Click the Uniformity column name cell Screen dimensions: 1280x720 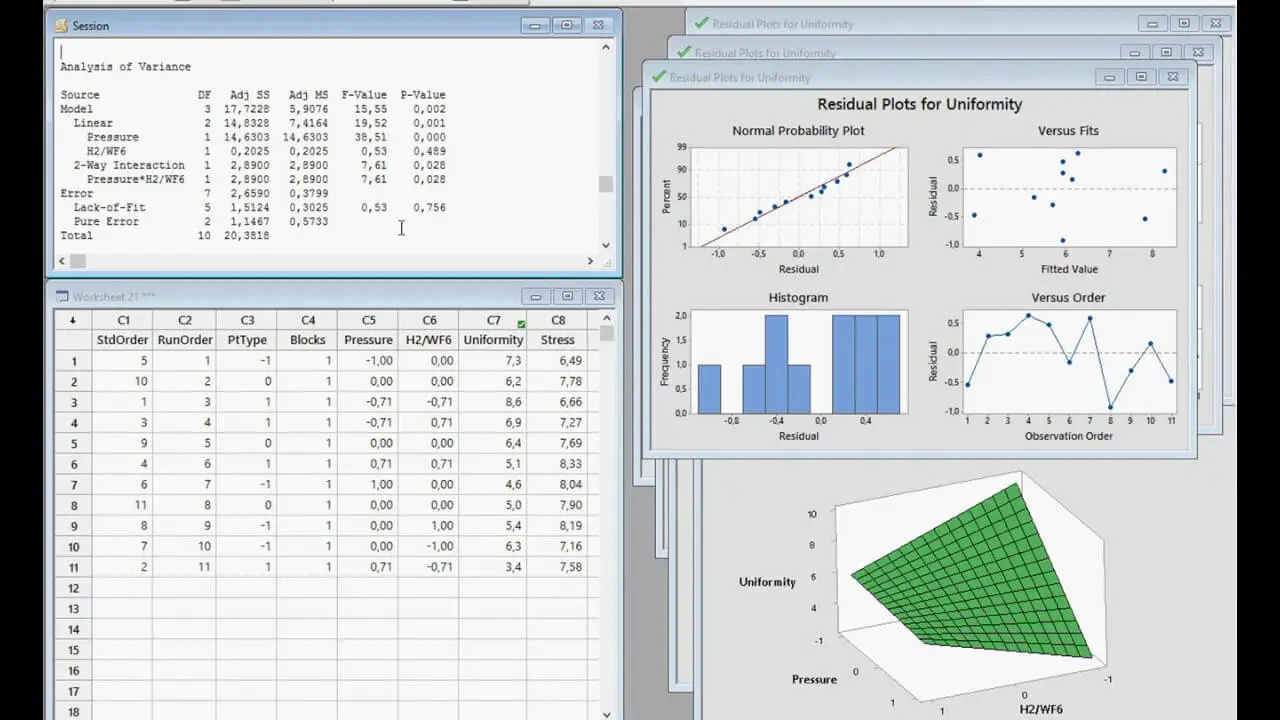tap(493, 340)
